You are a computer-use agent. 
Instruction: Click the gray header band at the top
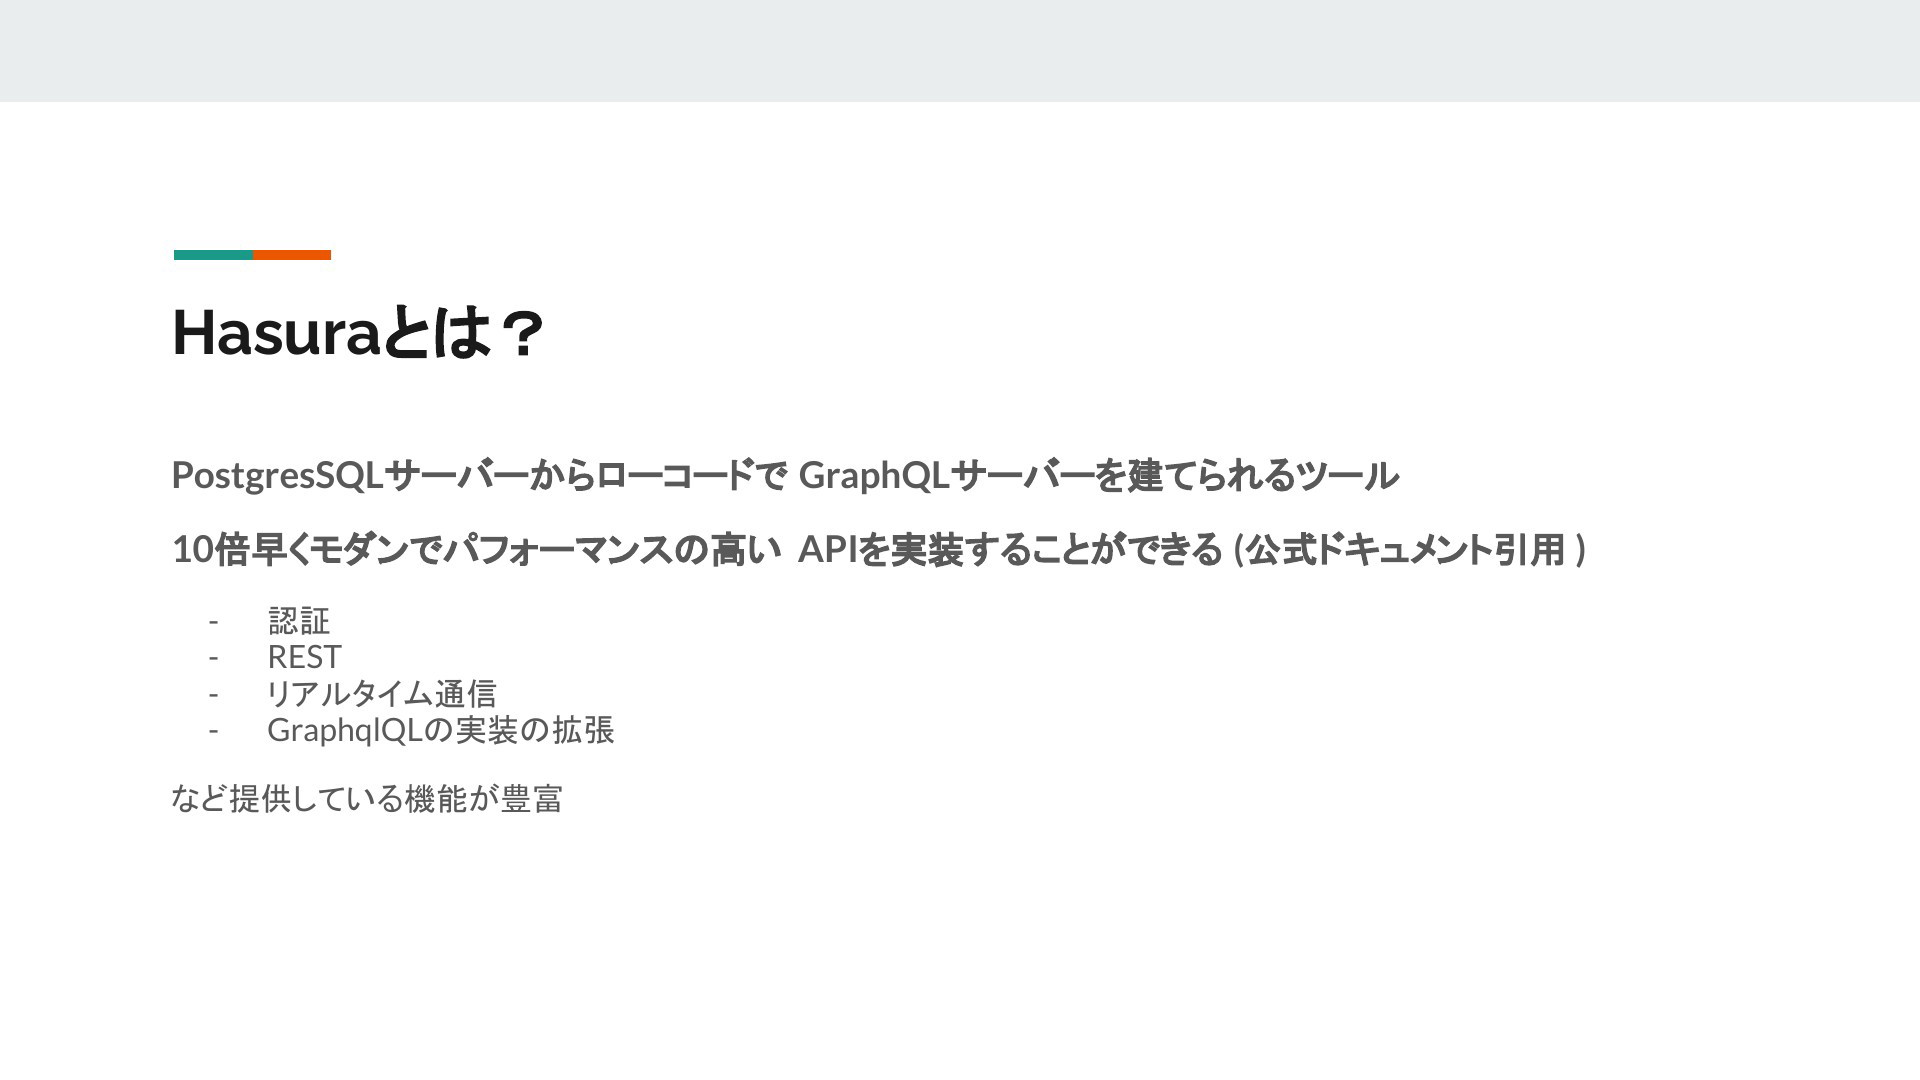[960, 51]
